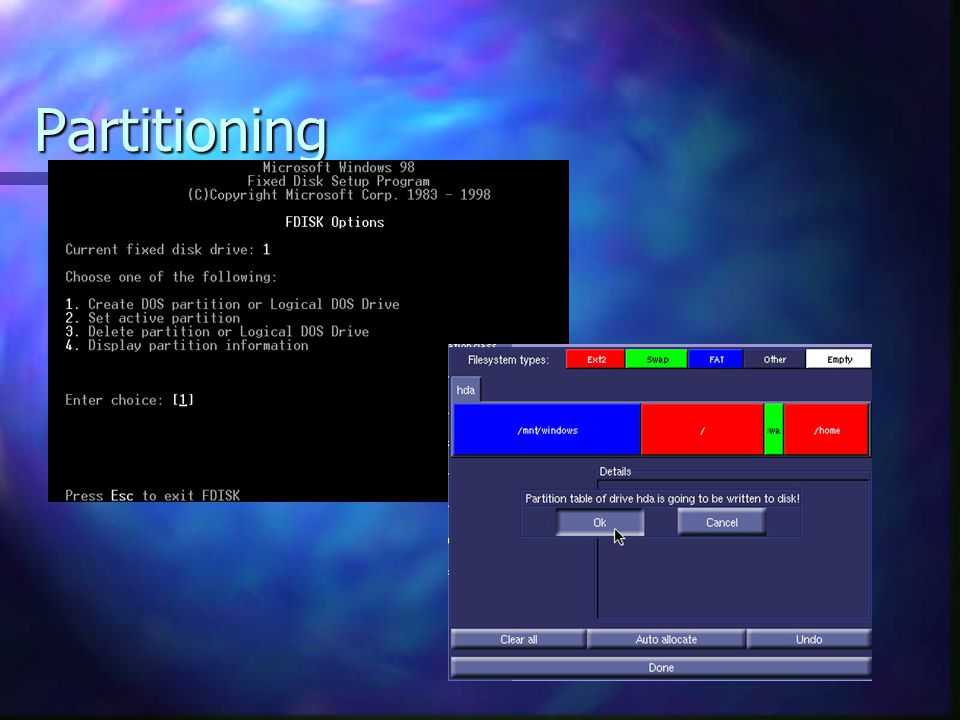Click the Undo button
The image size is (960, 720).
(808, 639)
